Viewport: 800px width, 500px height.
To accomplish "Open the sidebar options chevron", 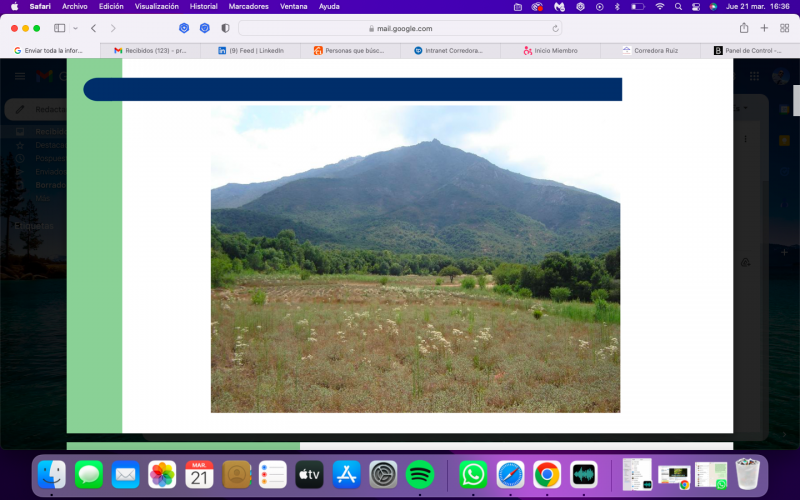I will point(76,29).
